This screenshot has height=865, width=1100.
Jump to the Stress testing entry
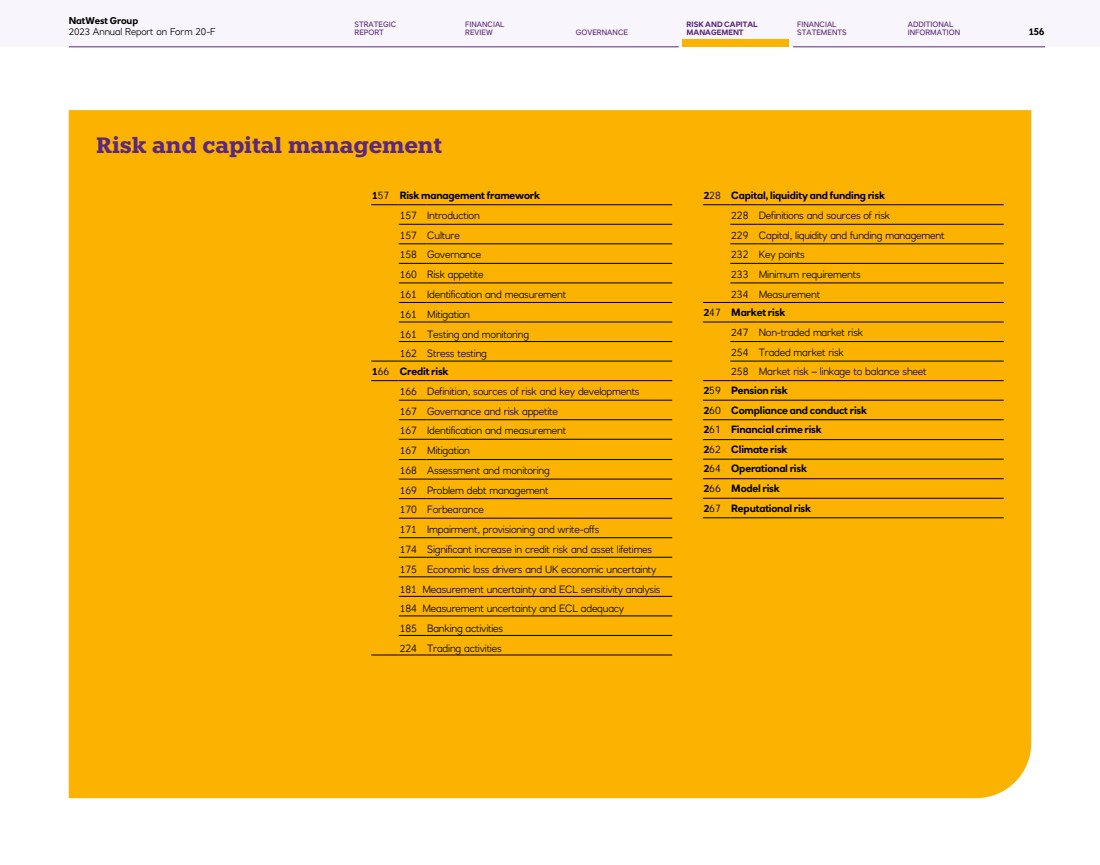click(456, 354)
